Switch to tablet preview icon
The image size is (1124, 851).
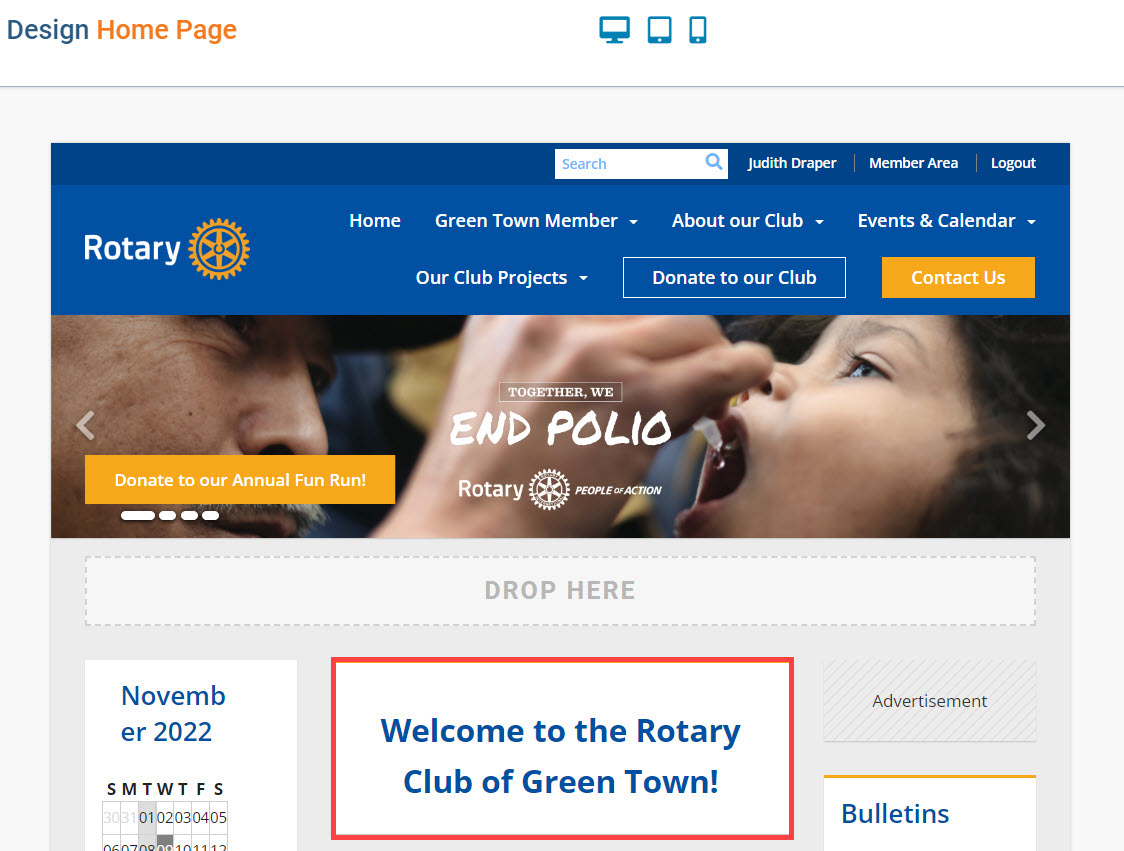coord(659,30)
